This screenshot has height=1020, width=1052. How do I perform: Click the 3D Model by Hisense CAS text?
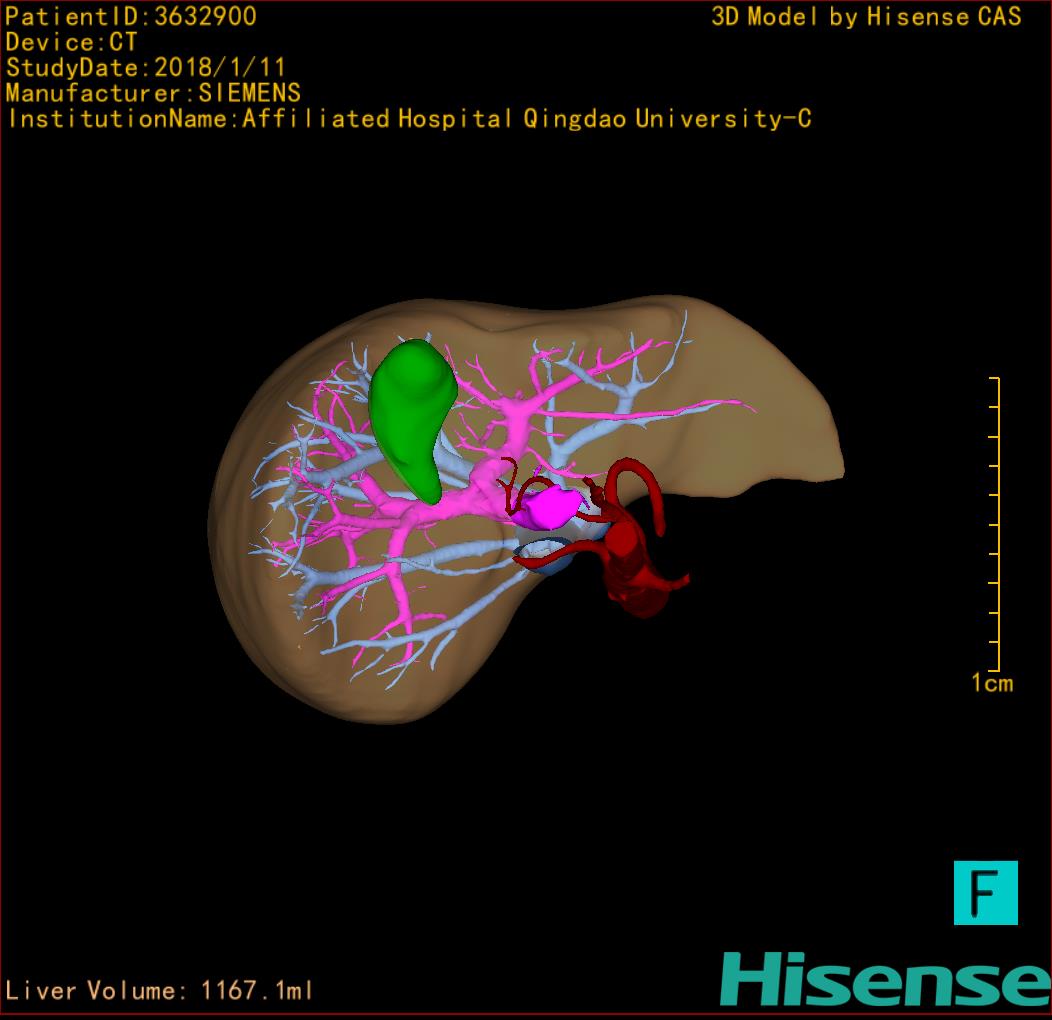point(866,17)
